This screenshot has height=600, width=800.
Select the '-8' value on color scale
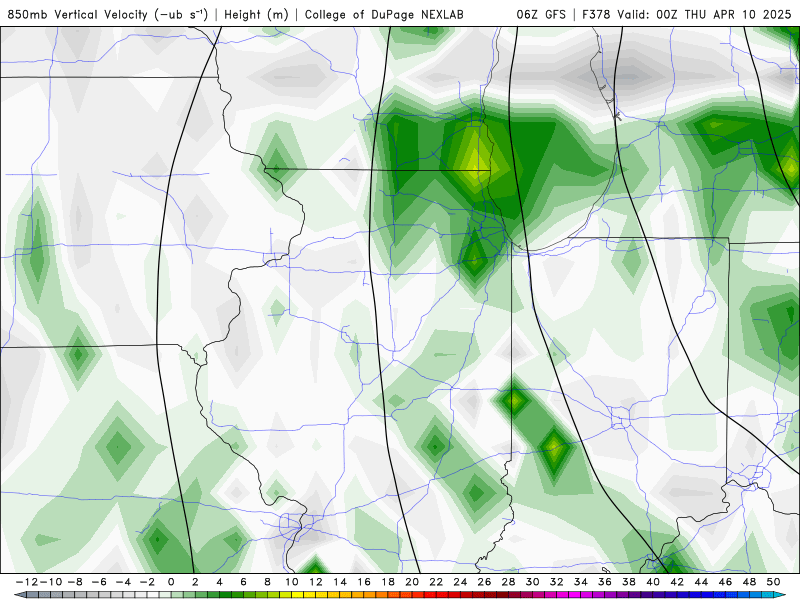tap(76, 582)
